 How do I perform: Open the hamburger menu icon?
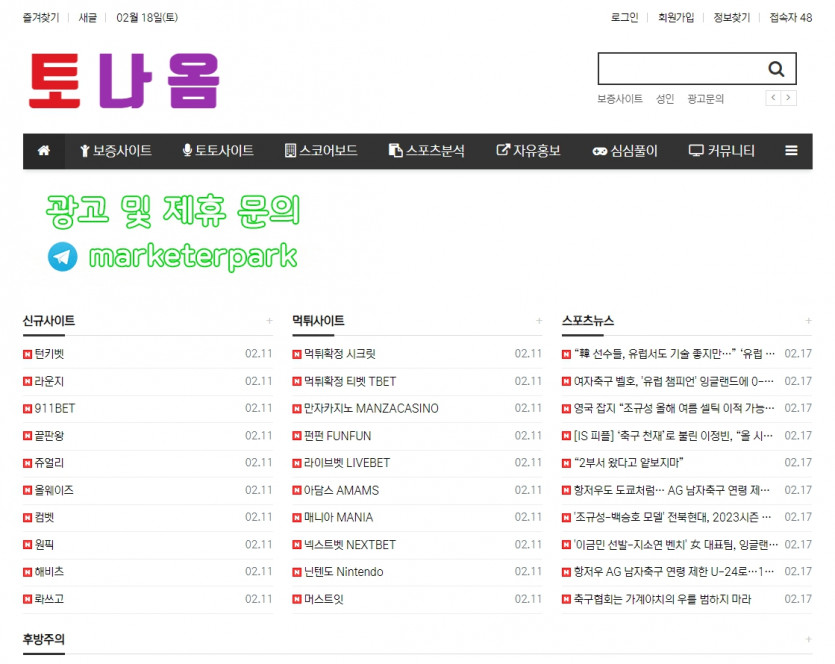[791, 151]
